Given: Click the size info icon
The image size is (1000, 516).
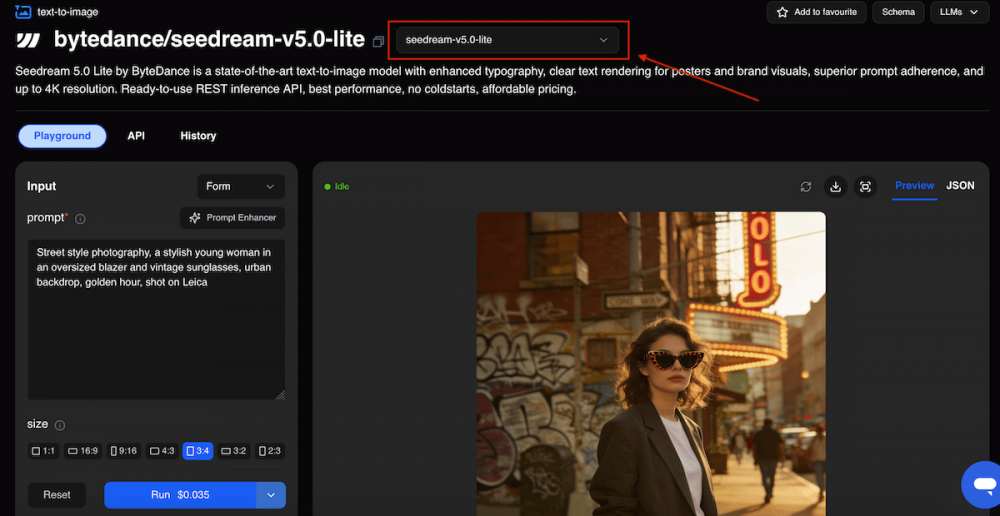Looking at the screenshot, I should (60, 425).
